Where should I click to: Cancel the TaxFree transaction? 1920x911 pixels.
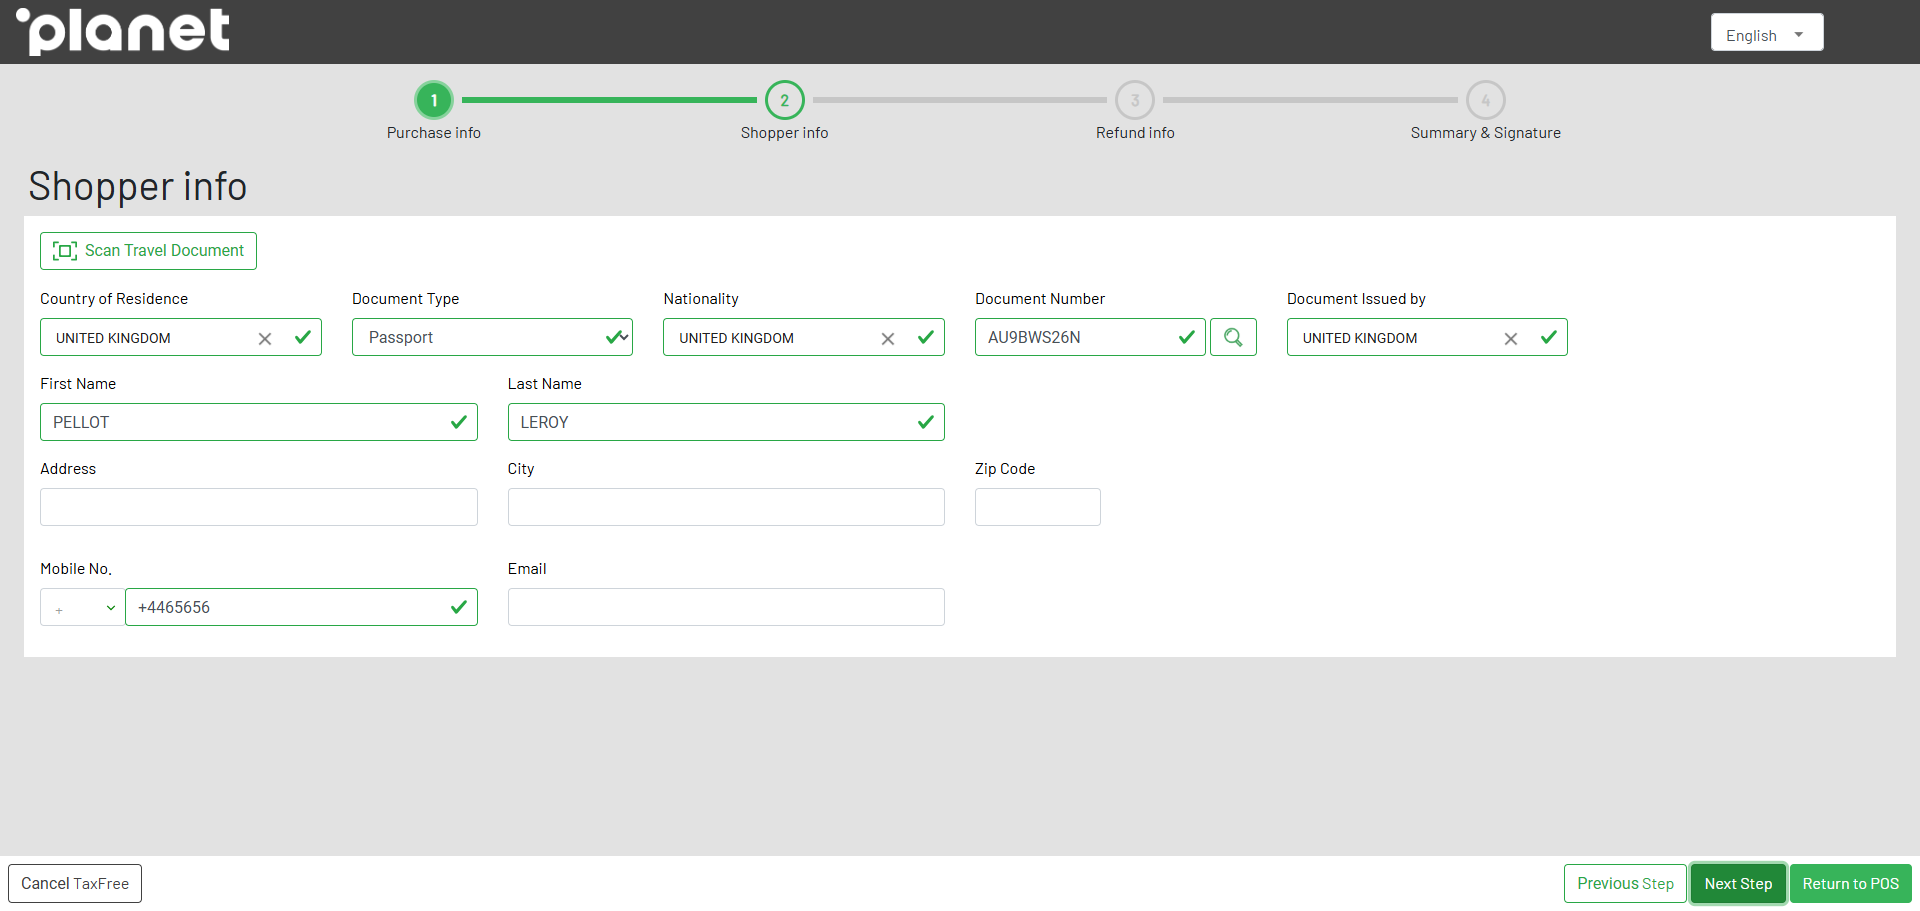[x=75, y=884]
